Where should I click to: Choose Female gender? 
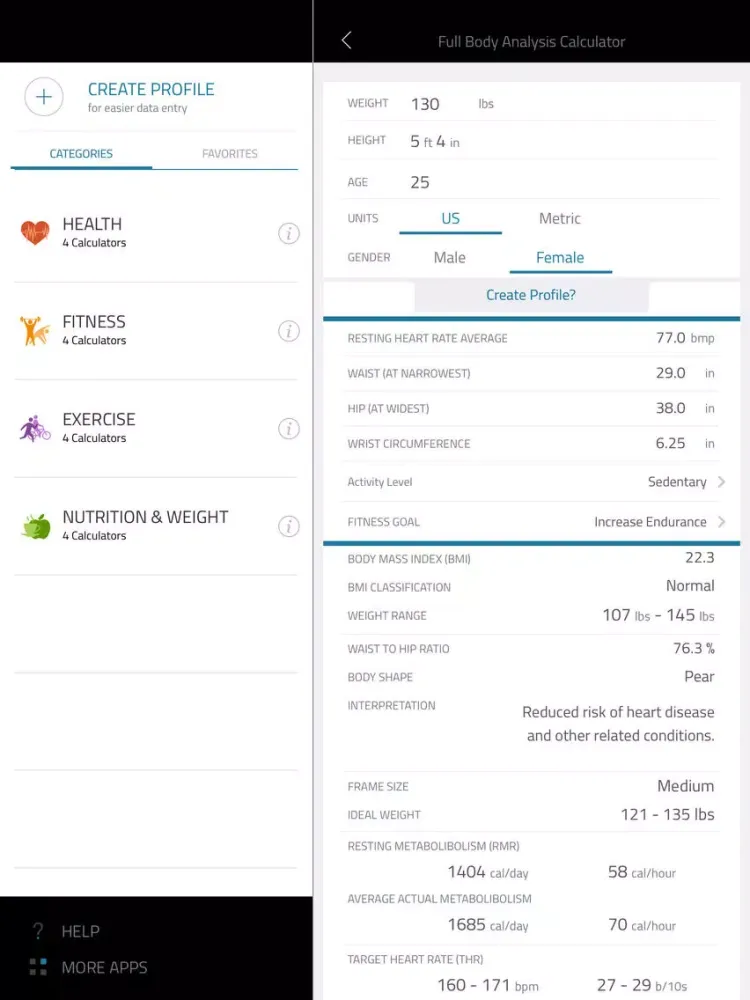tap(560, 258)
